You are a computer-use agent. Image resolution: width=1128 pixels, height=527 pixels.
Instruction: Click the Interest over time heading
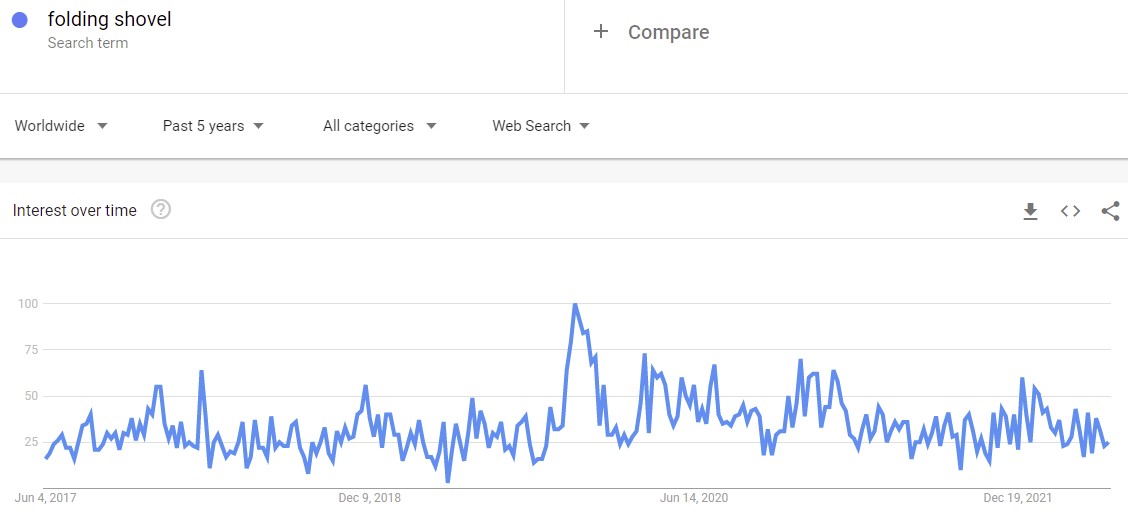(75, 211)
